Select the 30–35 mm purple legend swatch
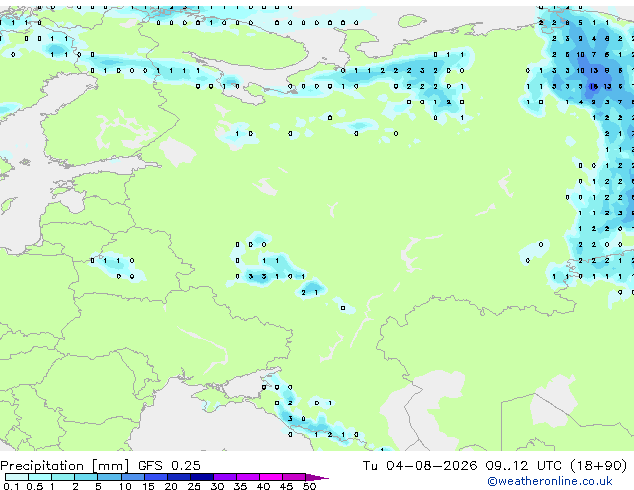Image resolution: width=634 pixels, height=490 pixels. [x=224, y=477]
